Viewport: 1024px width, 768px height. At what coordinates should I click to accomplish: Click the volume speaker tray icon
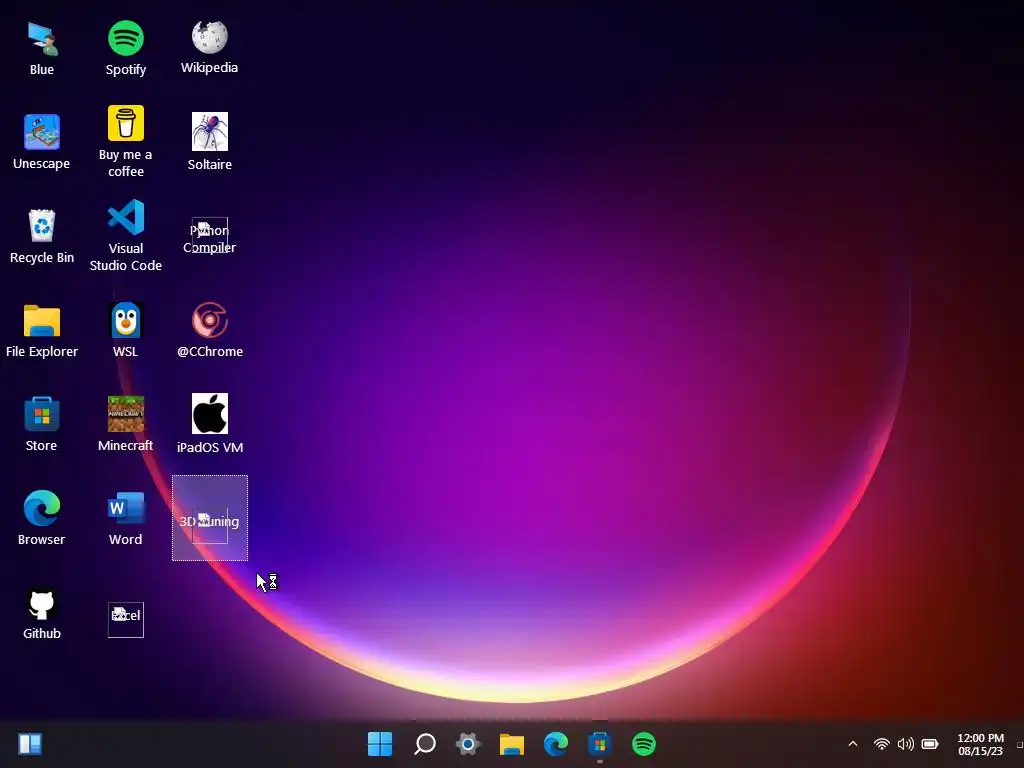click(x=906, y=744)
